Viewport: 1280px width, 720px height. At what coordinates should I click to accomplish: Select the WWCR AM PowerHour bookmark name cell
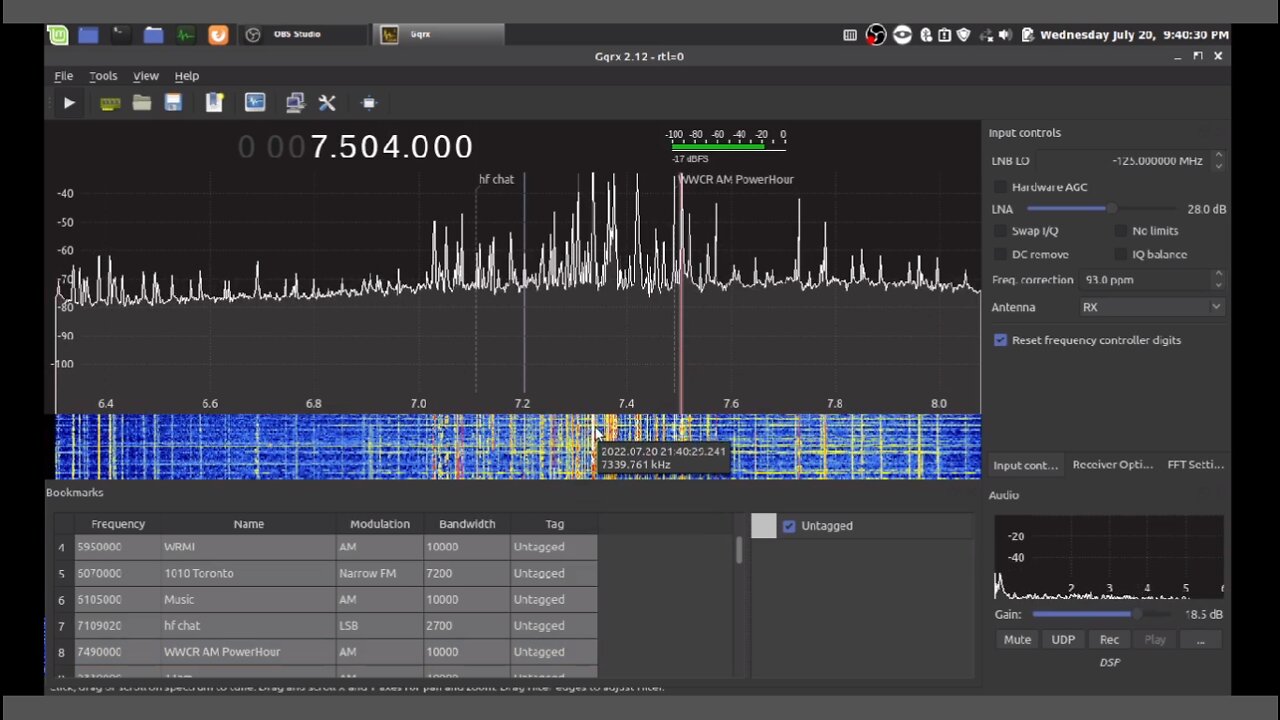click(x=248, y=651)
